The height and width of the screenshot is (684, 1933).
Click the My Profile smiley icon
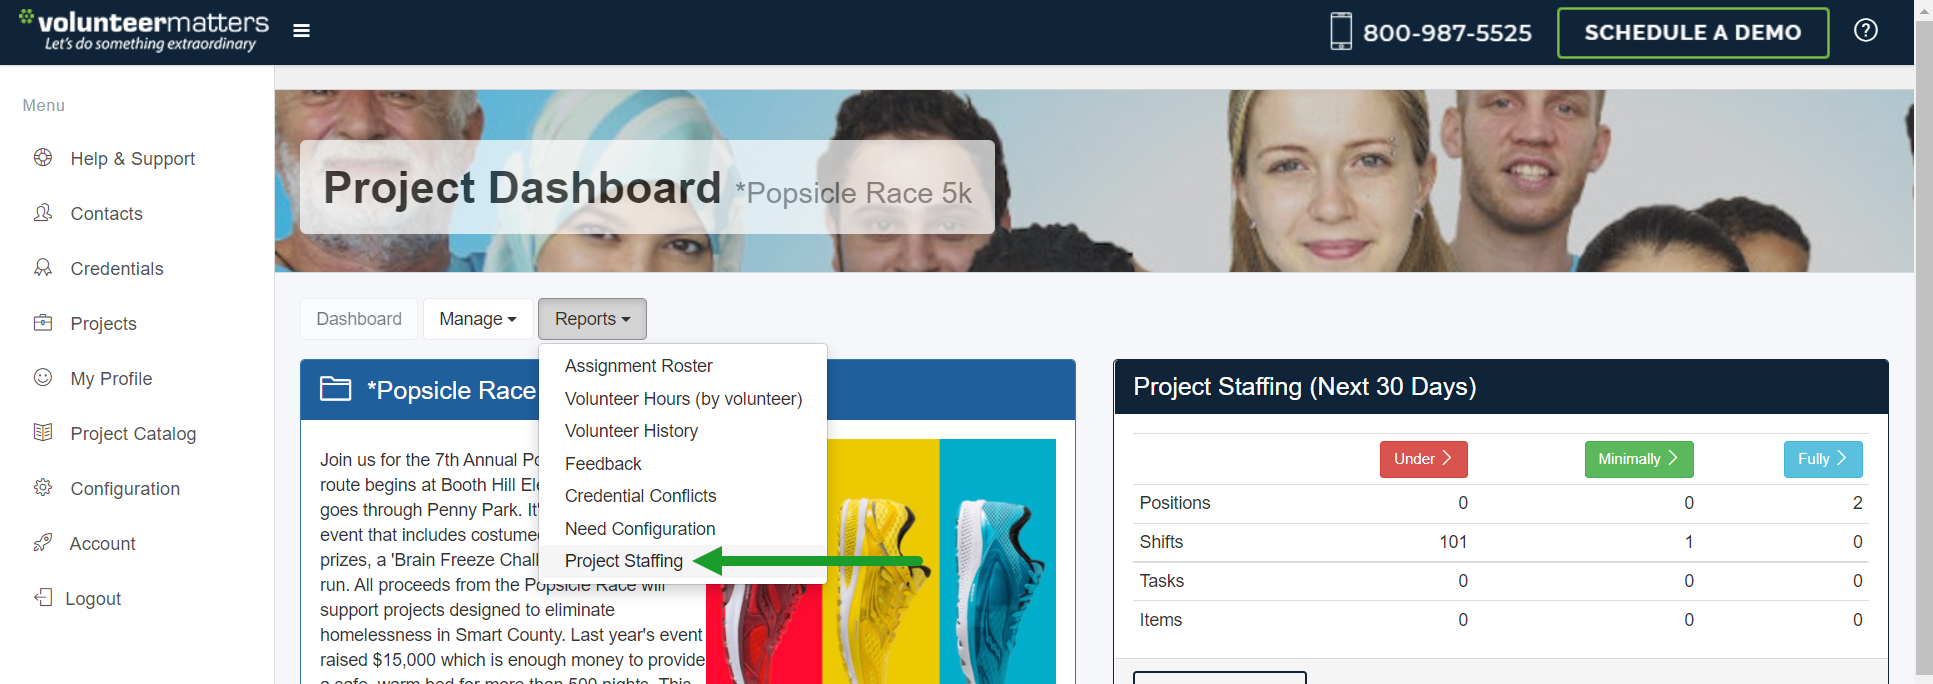coord(43,378)
